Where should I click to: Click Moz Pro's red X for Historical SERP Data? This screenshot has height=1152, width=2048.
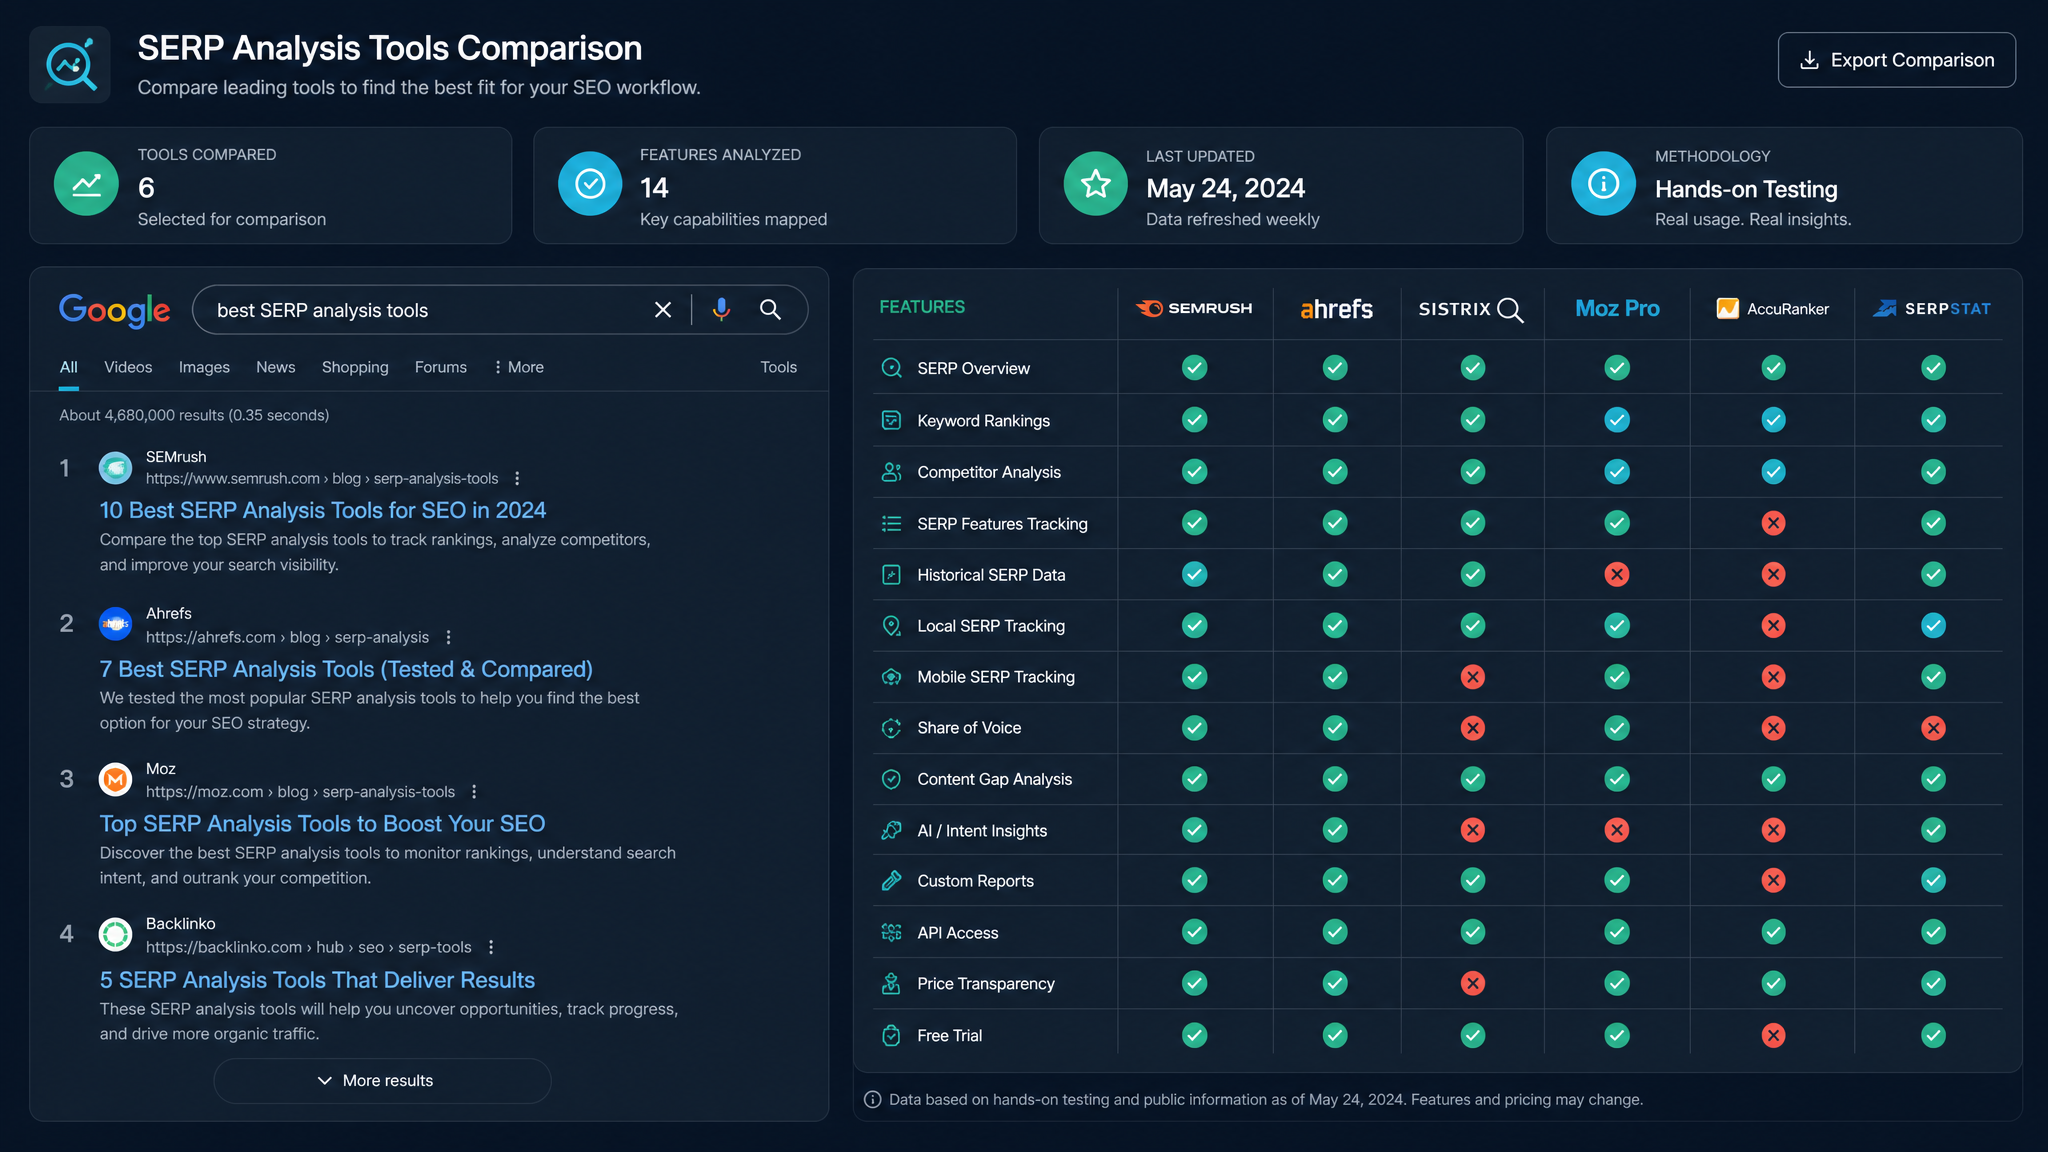point(1617,574)
